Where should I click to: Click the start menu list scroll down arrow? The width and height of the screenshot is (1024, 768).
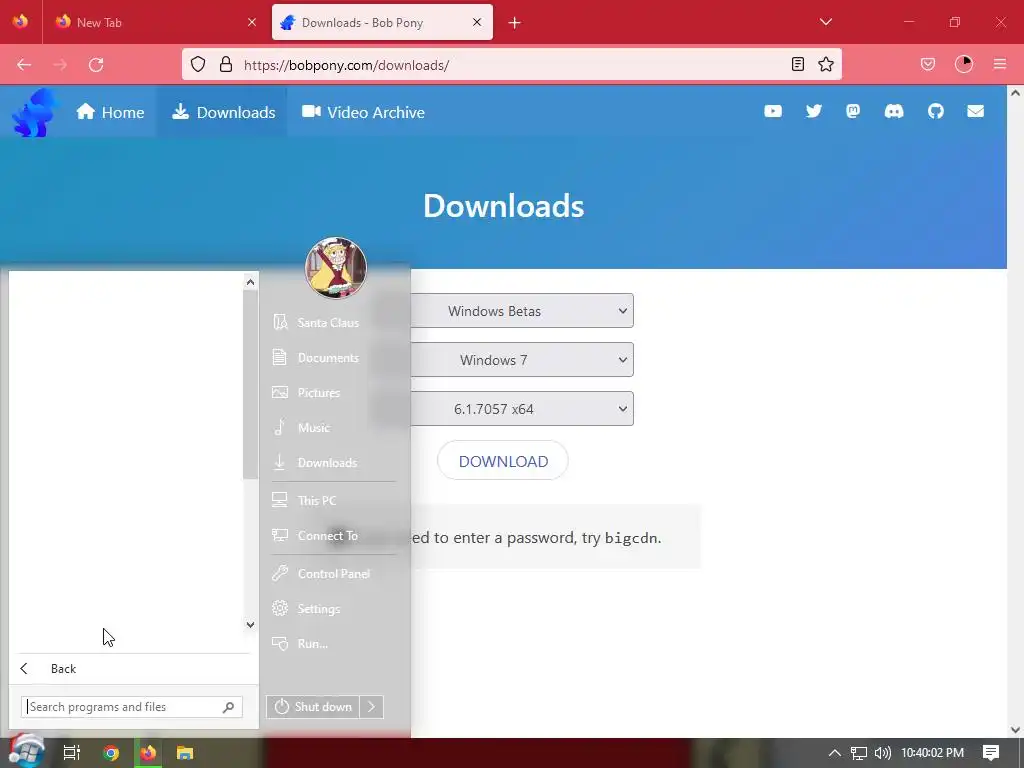[250, 624]
